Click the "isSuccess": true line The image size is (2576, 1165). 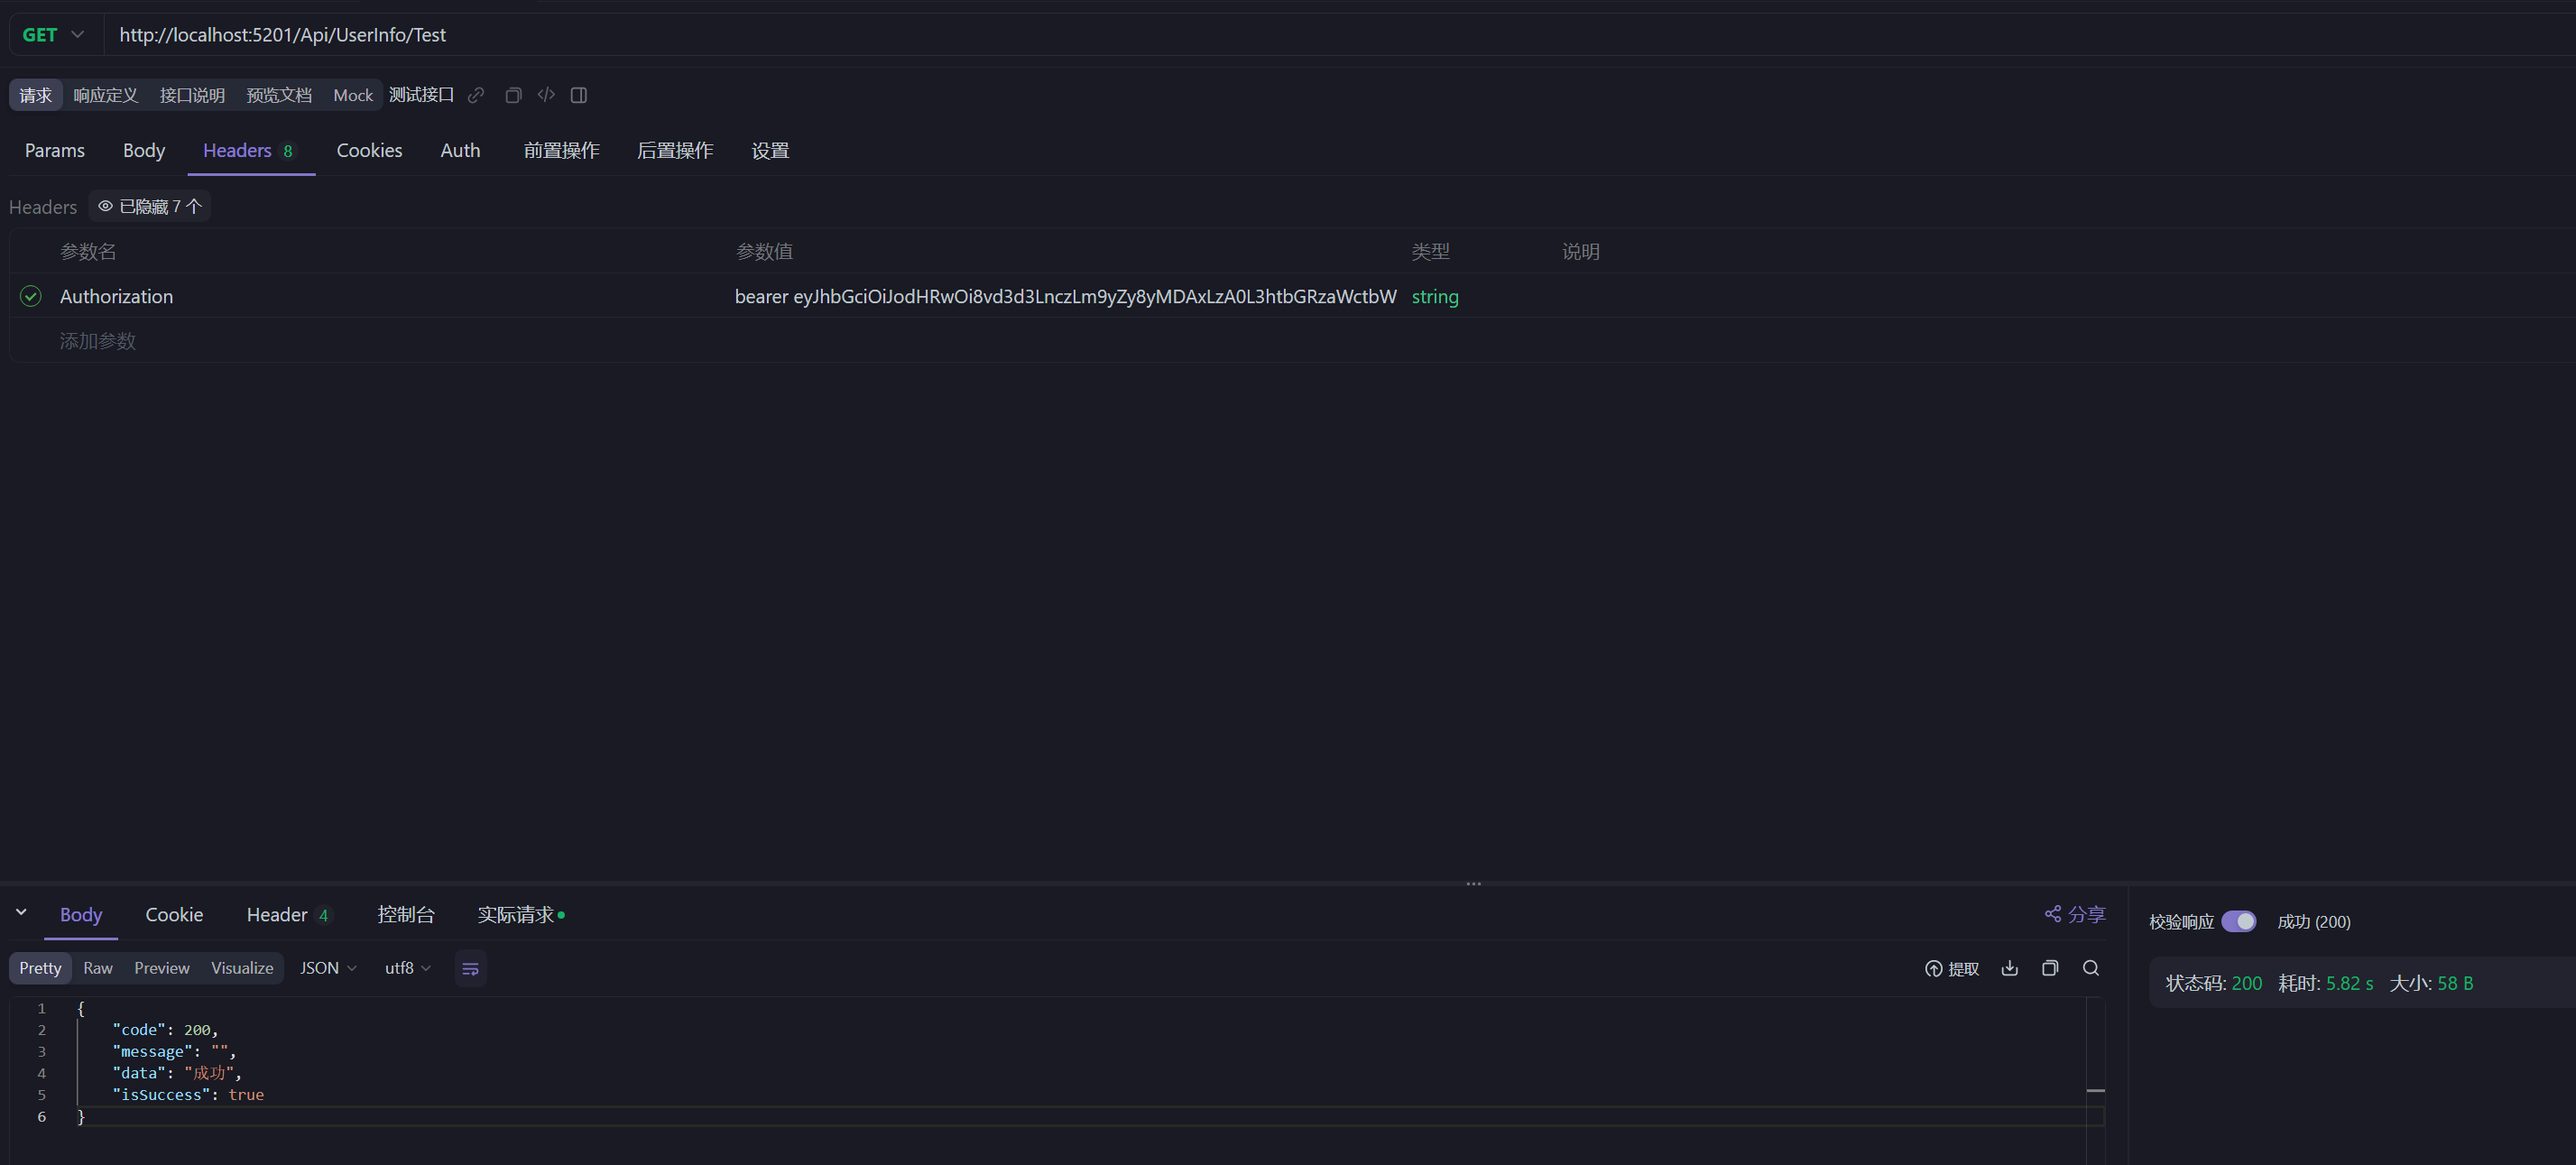tap(188, 1094)
